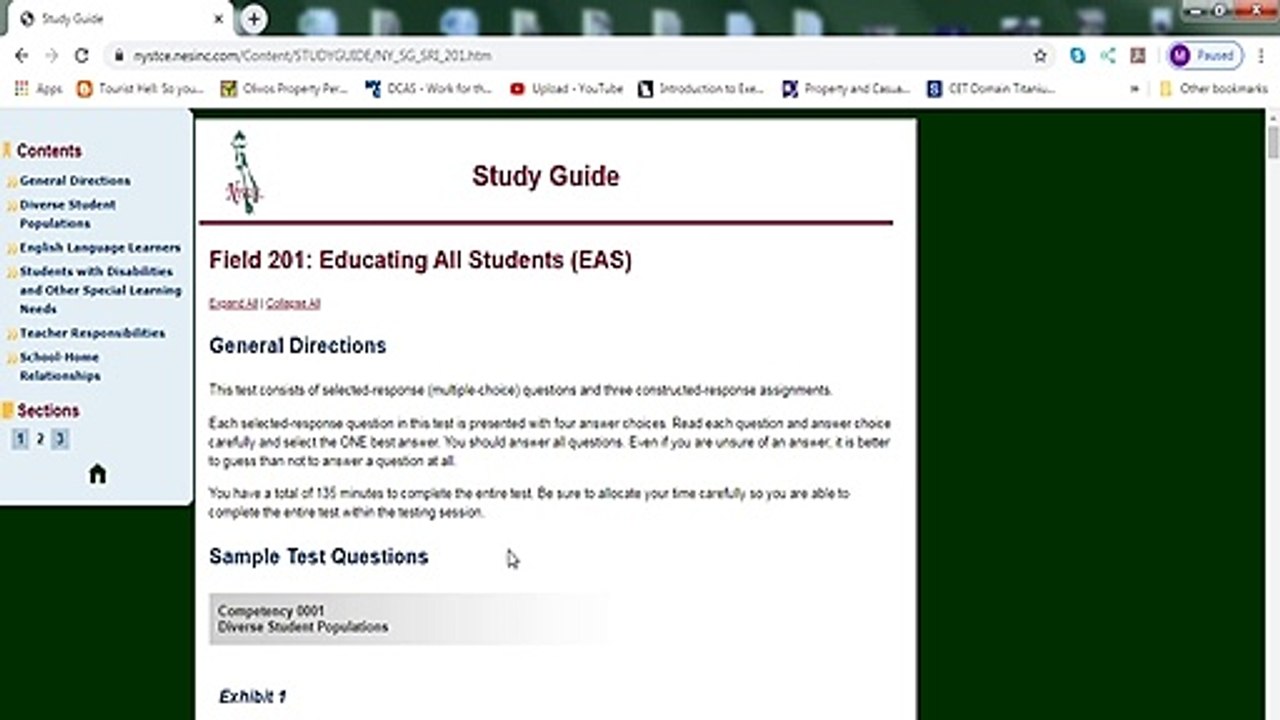Viewport: 1280px width, 720px height.
Task: Close the Study Guide tab
Action: point(219,19)
